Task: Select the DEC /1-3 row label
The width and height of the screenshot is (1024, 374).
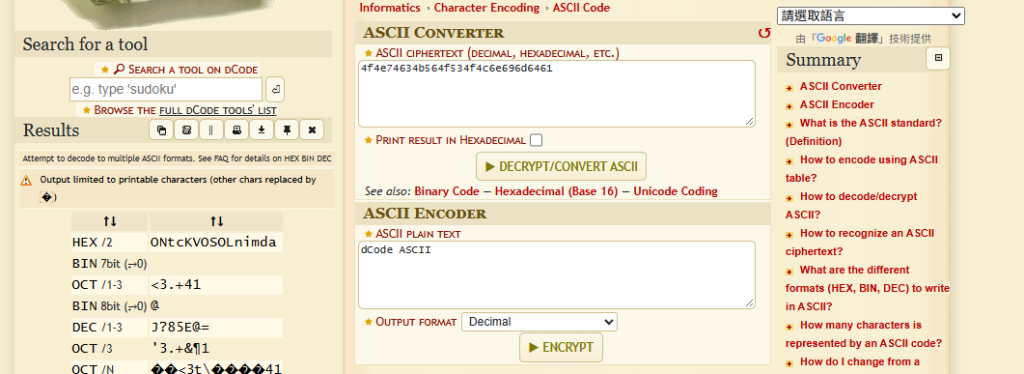Action: point(97,327)
